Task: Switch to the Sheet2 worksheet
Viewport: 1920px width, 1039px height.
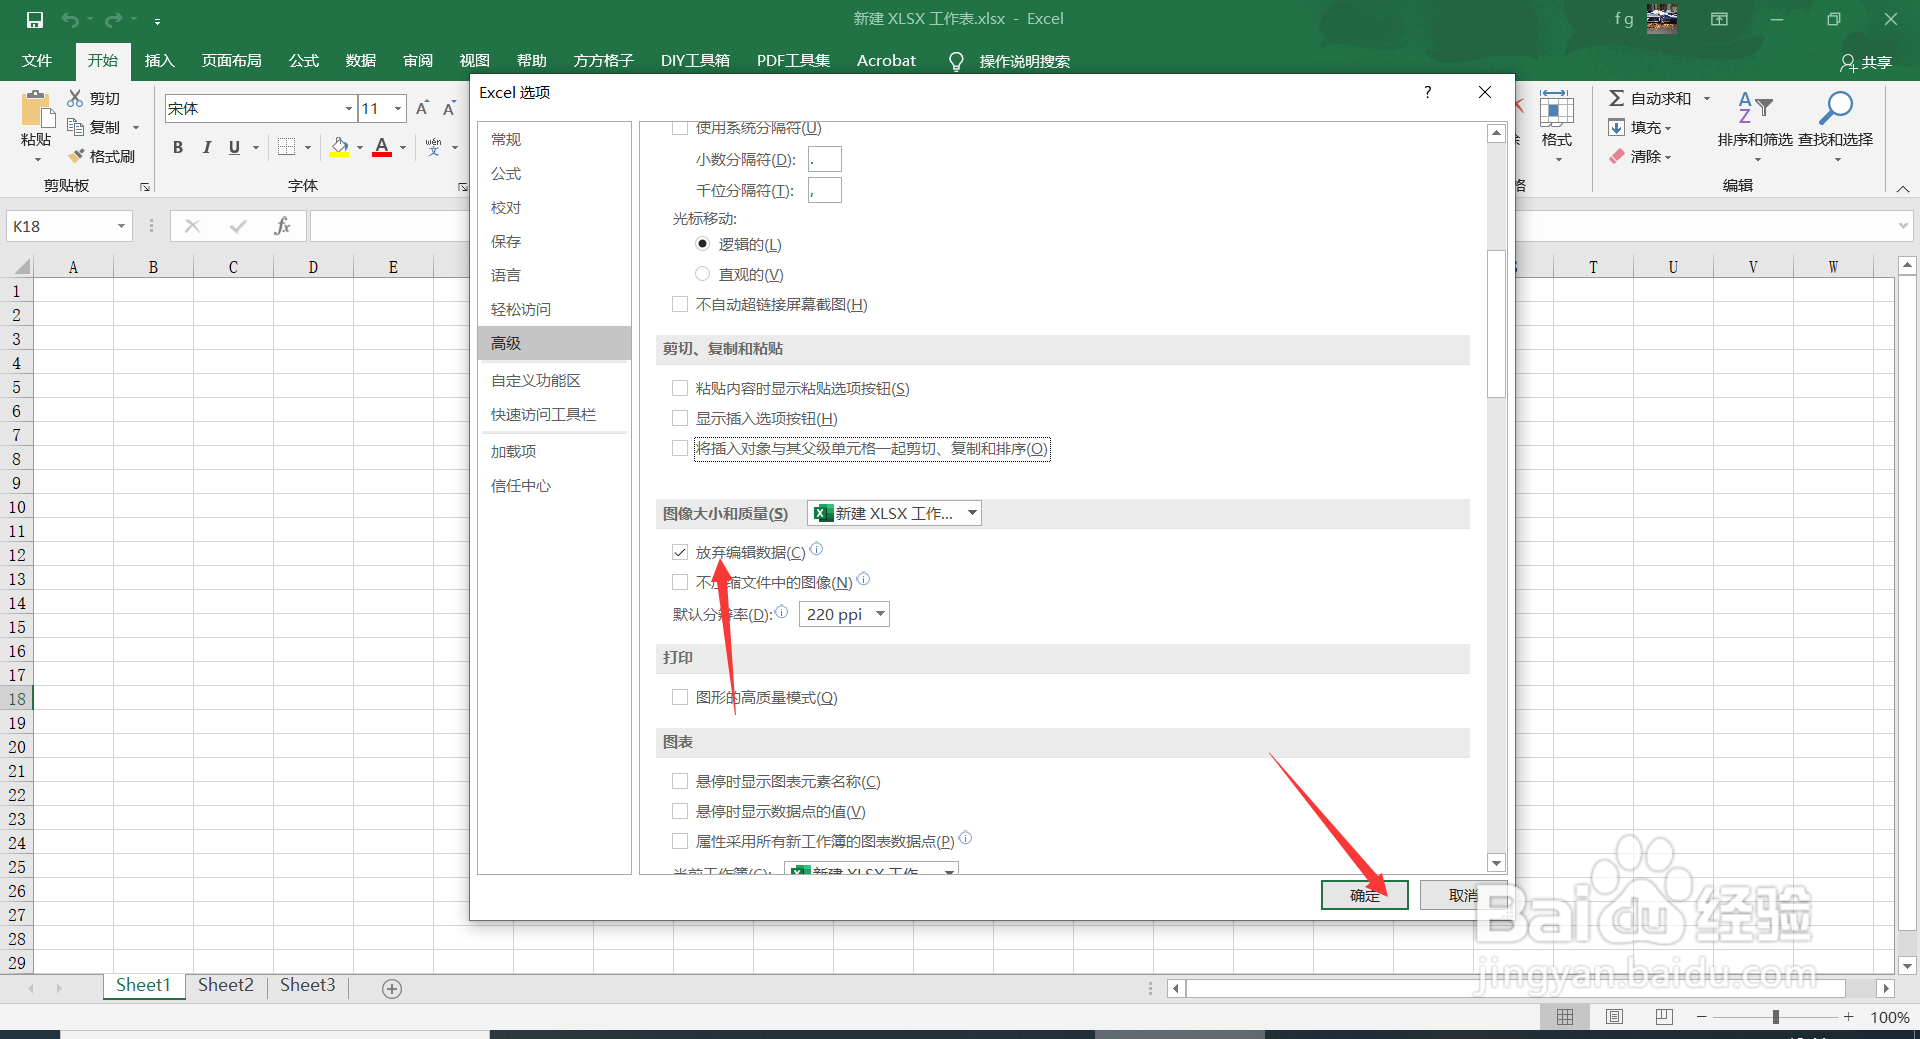Action: point(225,985)
